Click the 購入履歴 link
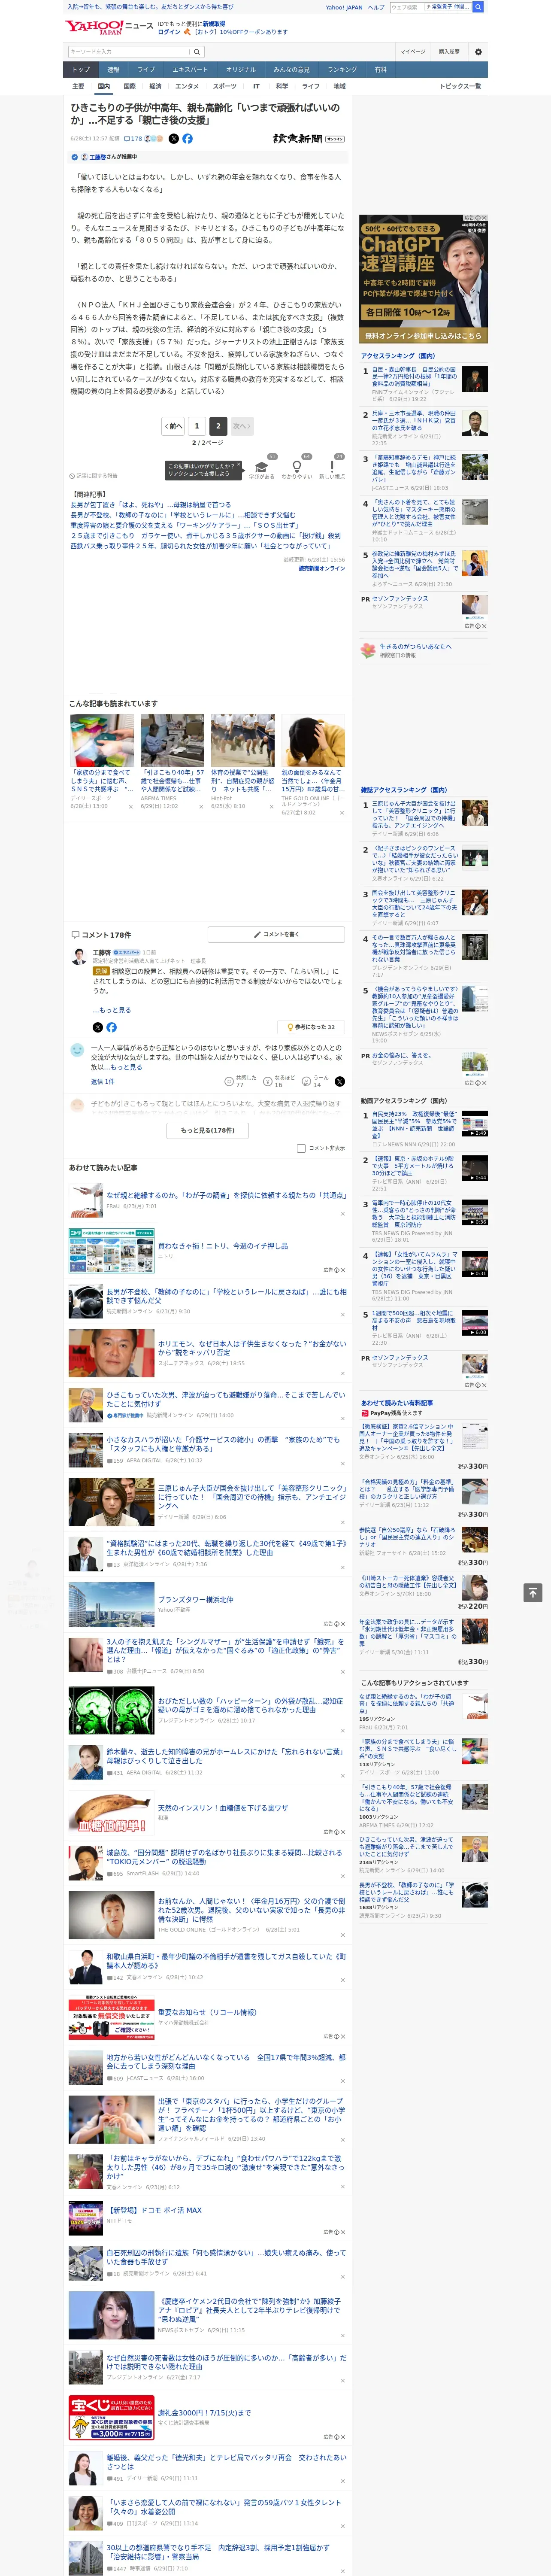The width and height of the screenshot is (551, 2576). (x=449, y=51)
